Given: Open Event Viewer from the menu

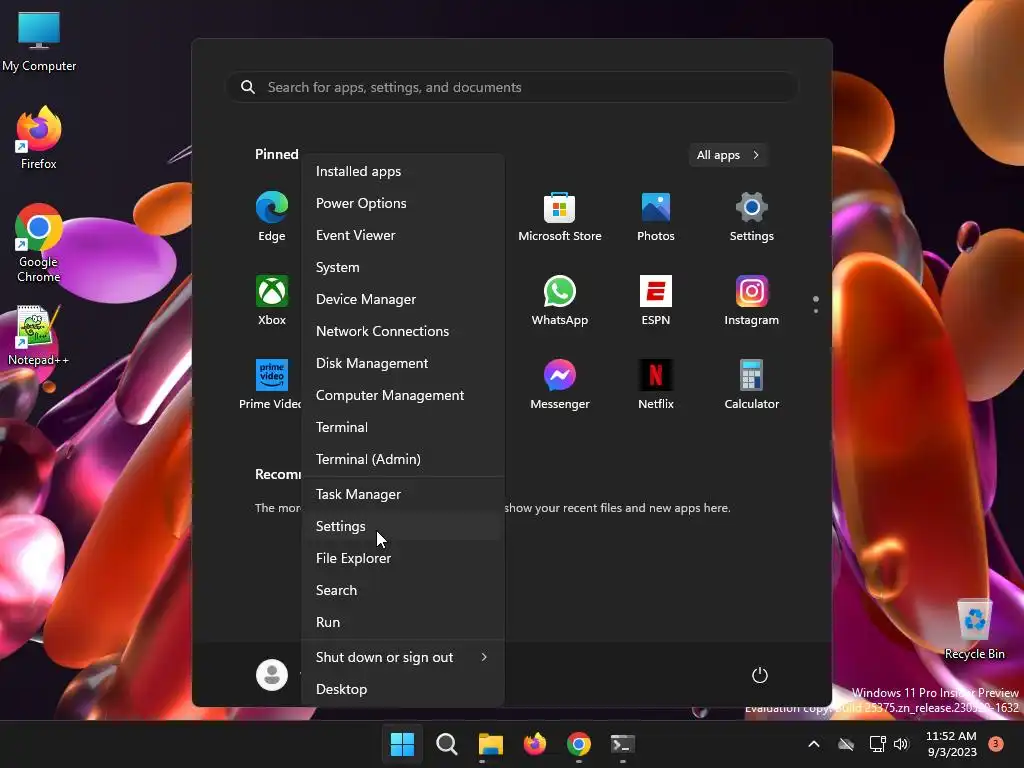Looking at the screenshot, I should point(402,235).
